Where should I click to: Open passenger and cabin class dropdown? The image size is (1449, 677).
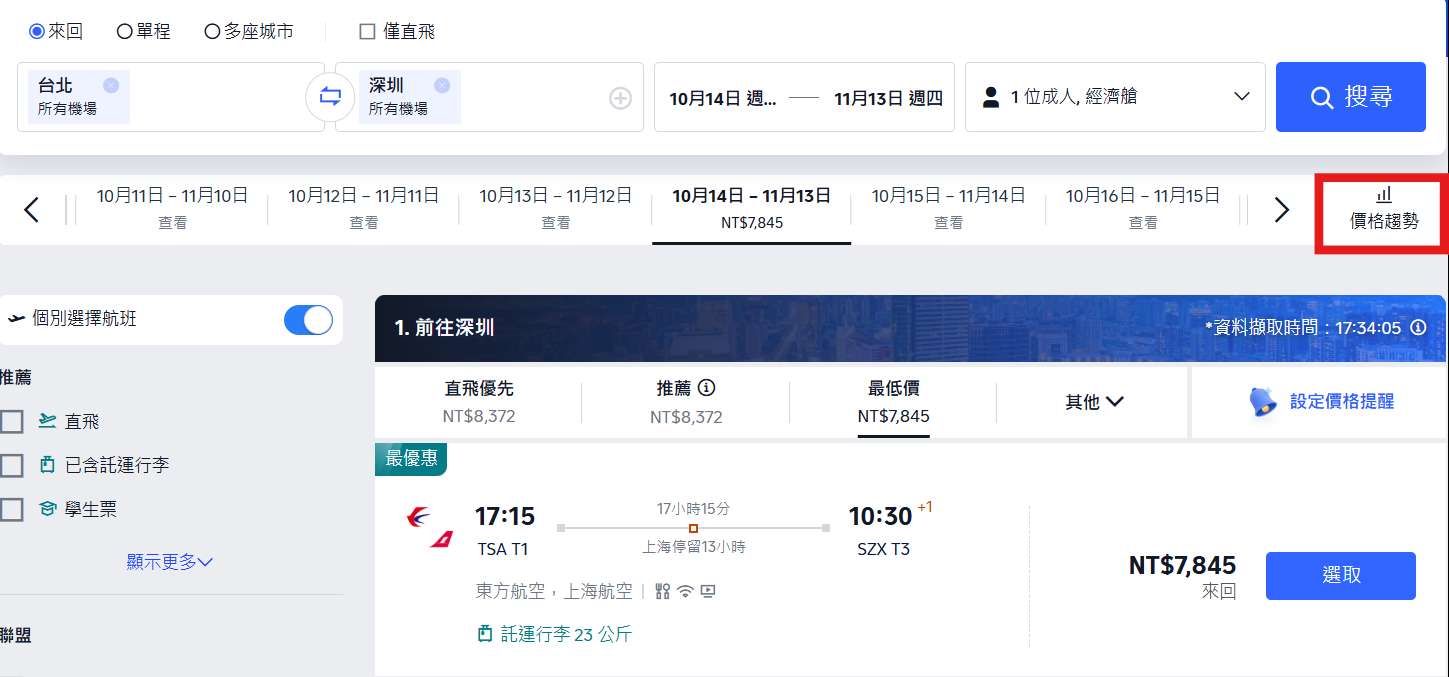(1115, 97)
